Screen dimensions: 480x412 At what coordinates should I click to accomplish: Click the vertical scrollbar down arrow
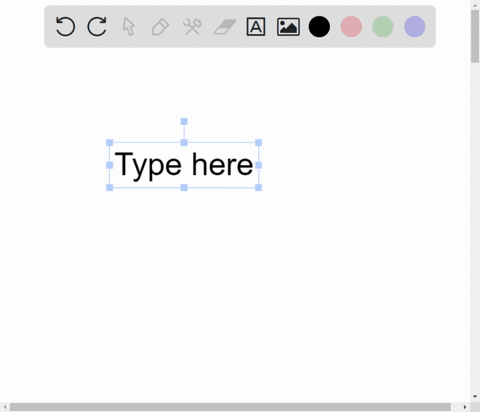(x=475, y=397)
